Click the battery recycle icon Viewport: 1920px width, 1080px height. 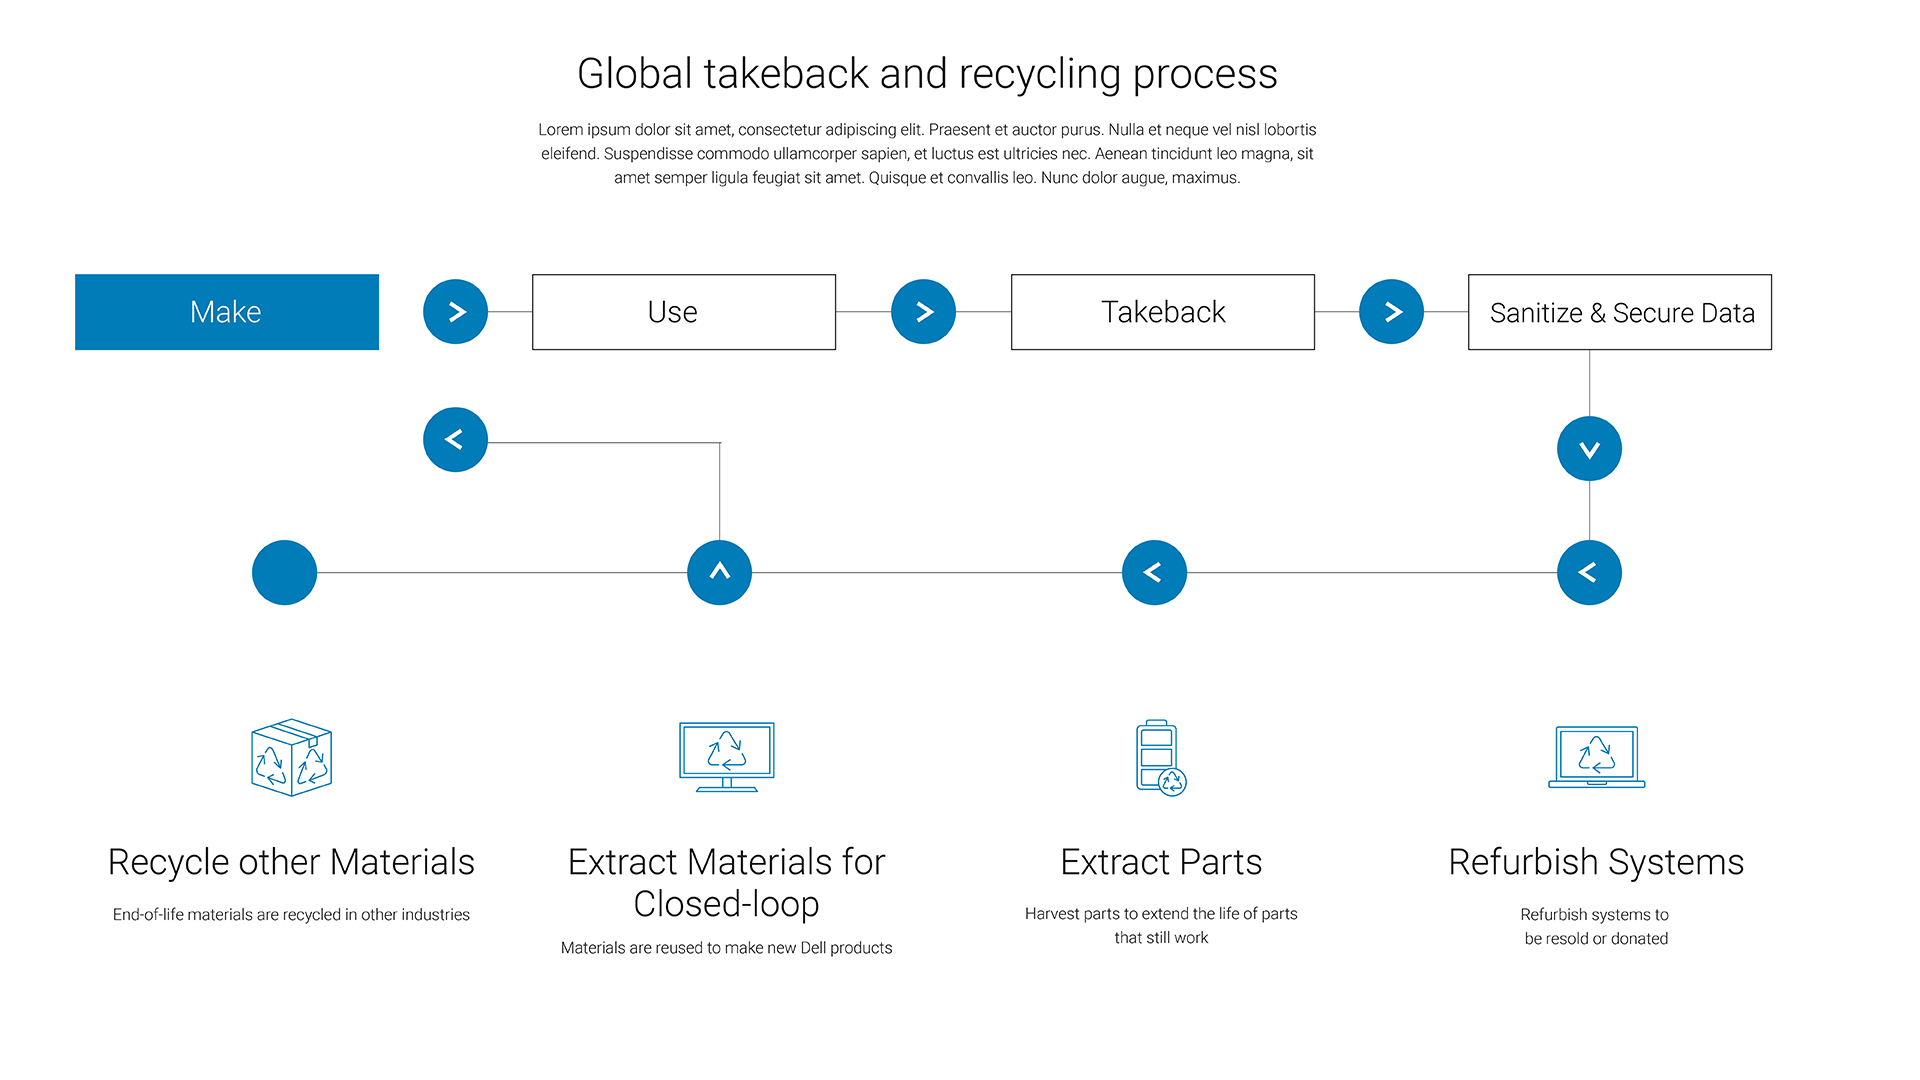coord(1160,757)
